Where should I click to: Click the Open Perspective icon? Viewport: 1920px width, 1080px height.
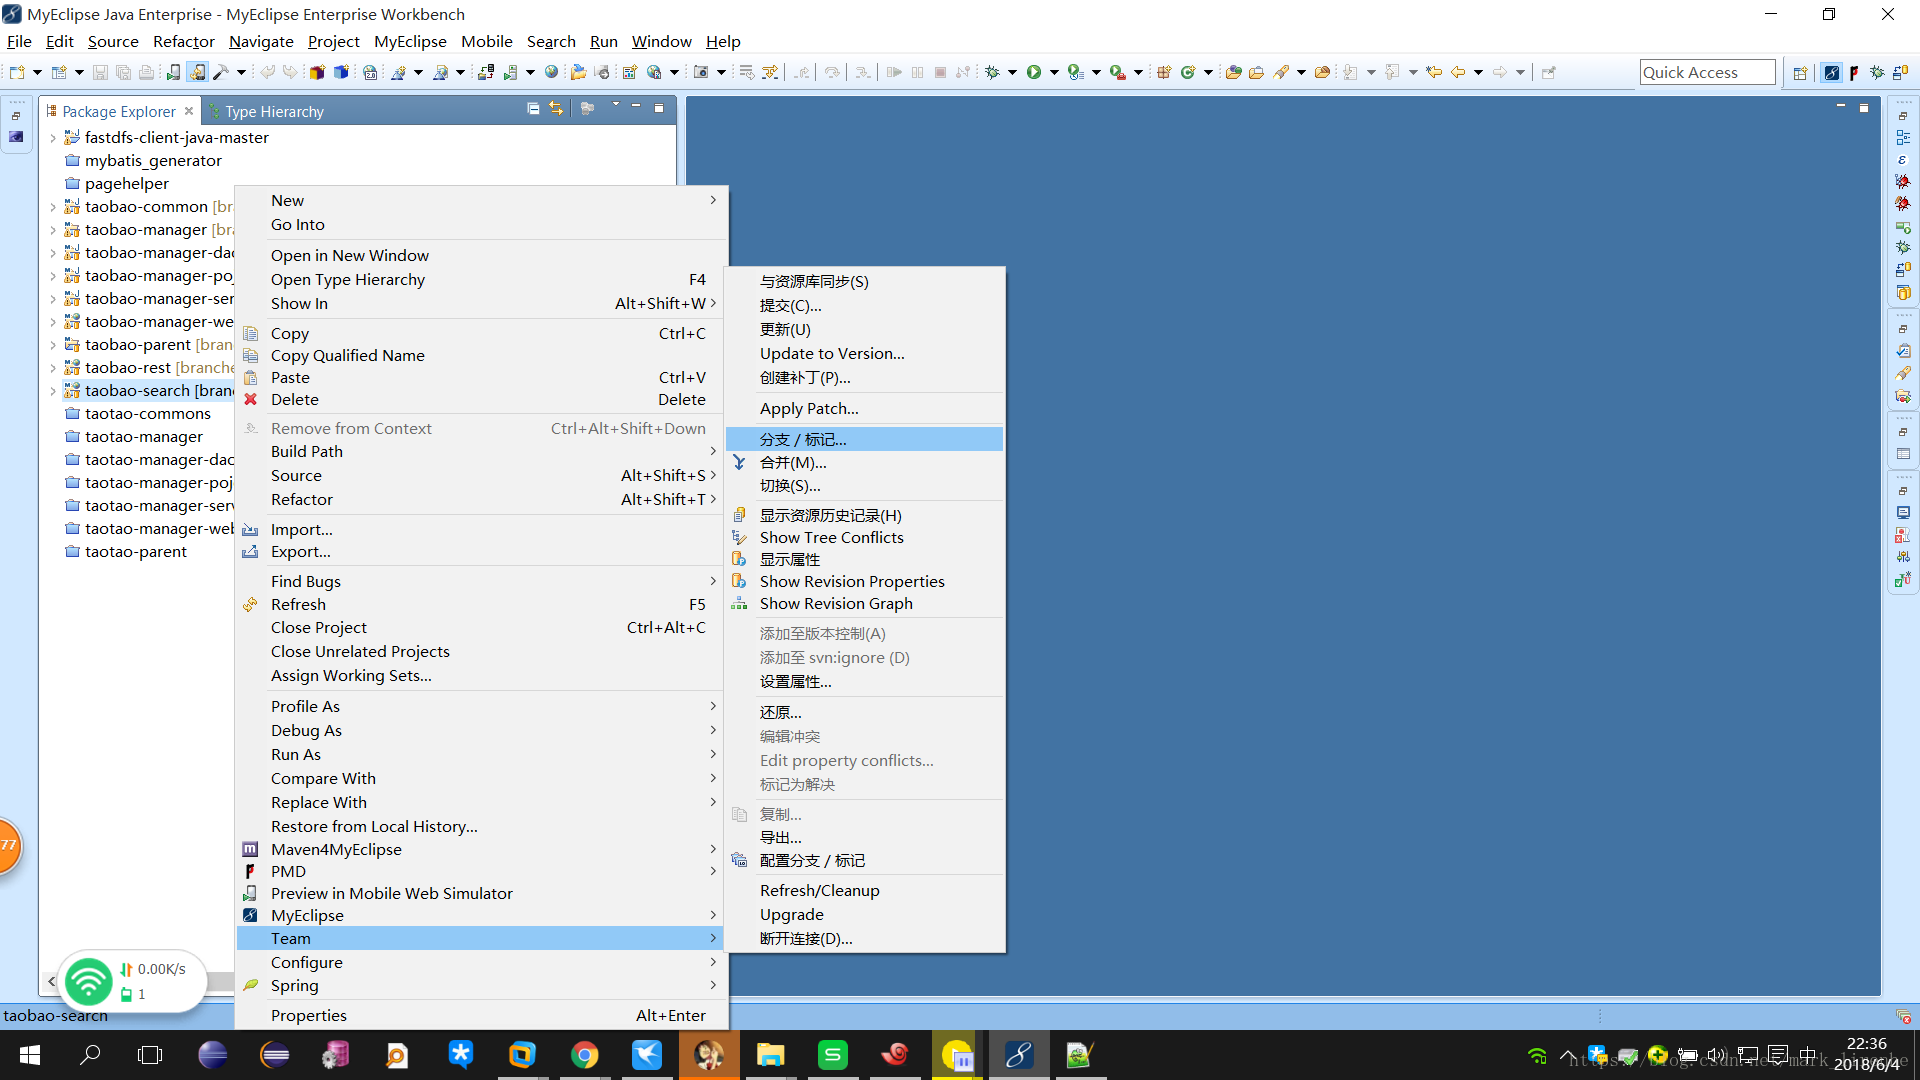point(1800,72)
